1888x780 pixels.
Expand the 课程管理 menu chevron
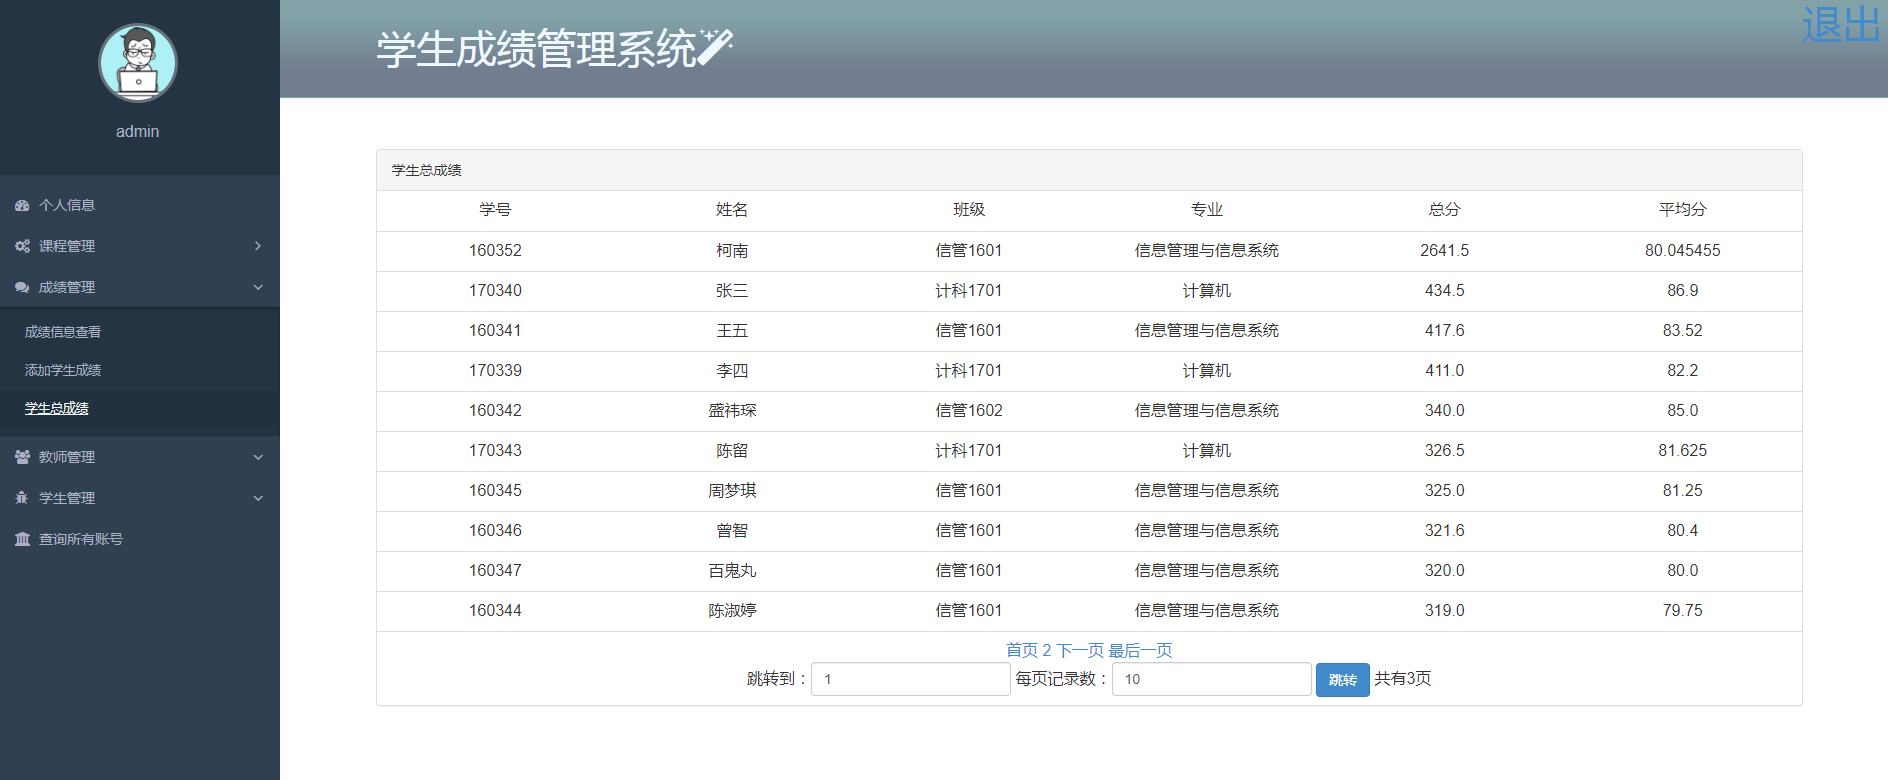click(x=258, y=246)
